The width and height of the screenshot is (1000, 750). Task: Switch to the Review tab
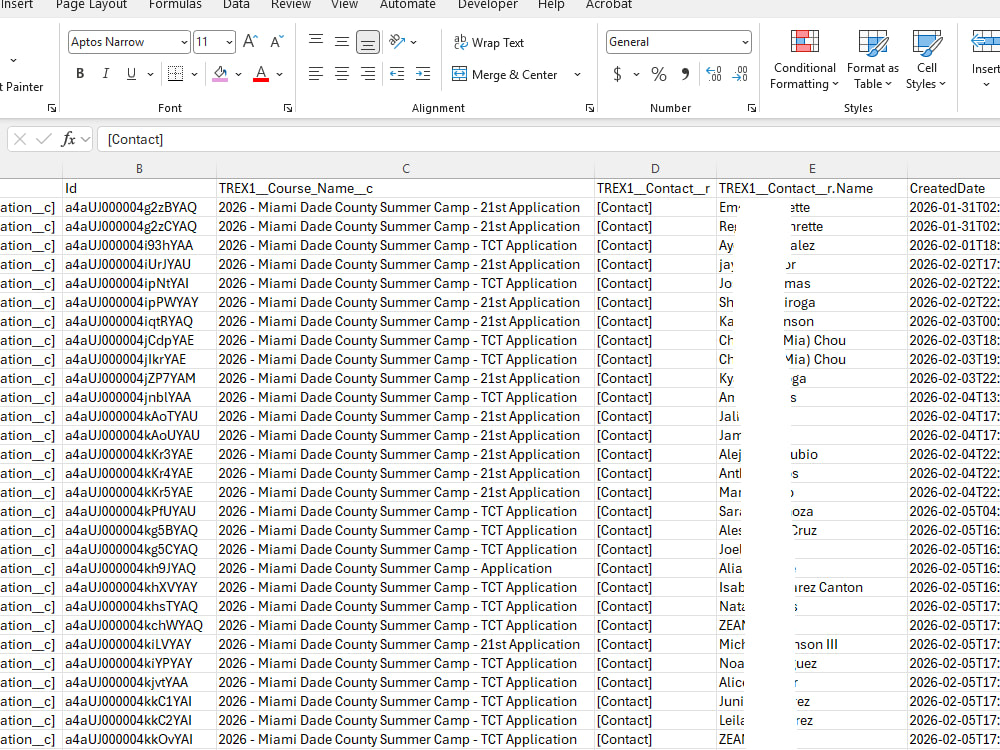tap(291, 4)
